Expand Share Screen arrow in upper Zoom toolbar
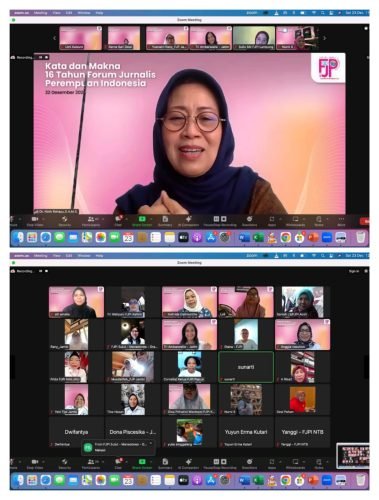 (x=152, y=219)
